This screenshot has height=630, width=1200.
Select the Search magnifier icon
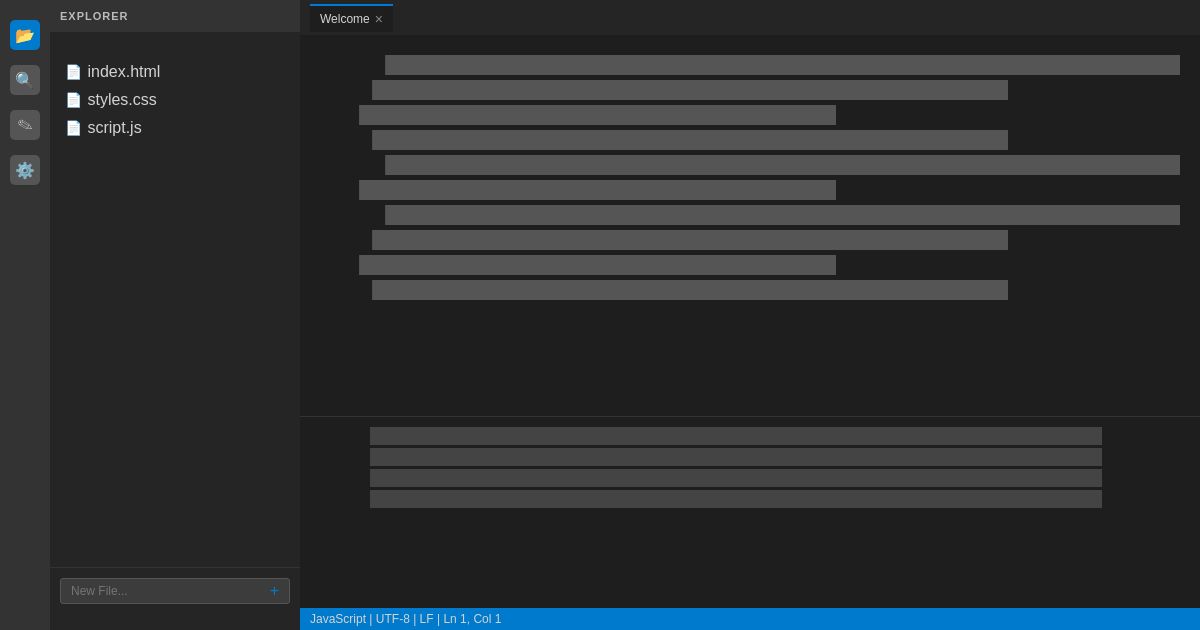25,80
